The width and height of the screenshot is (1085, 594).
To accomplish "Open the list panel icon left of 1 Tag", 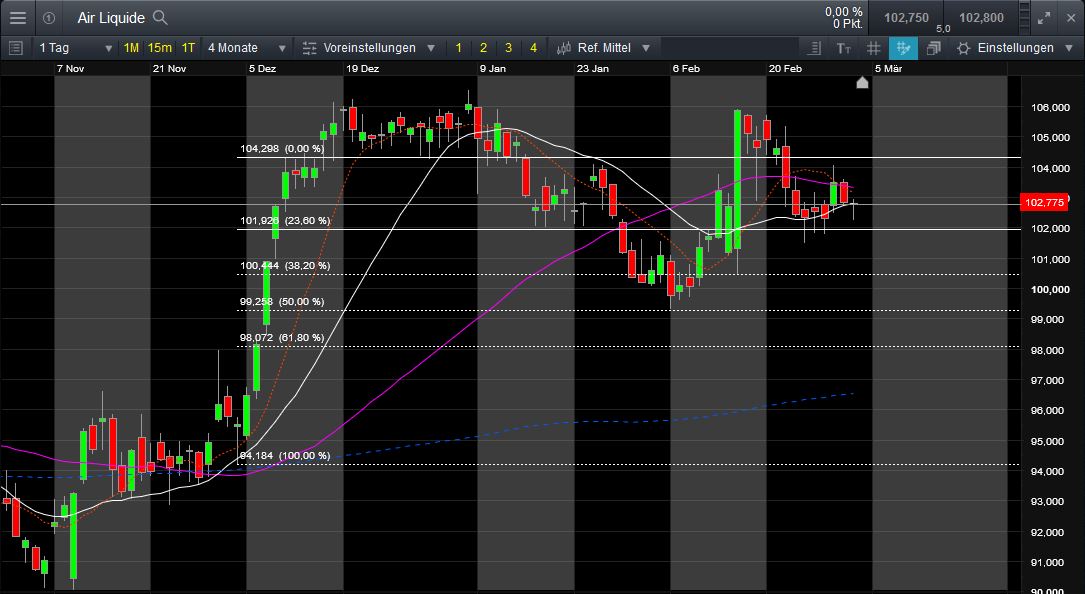I will click(x=15, y=48).
